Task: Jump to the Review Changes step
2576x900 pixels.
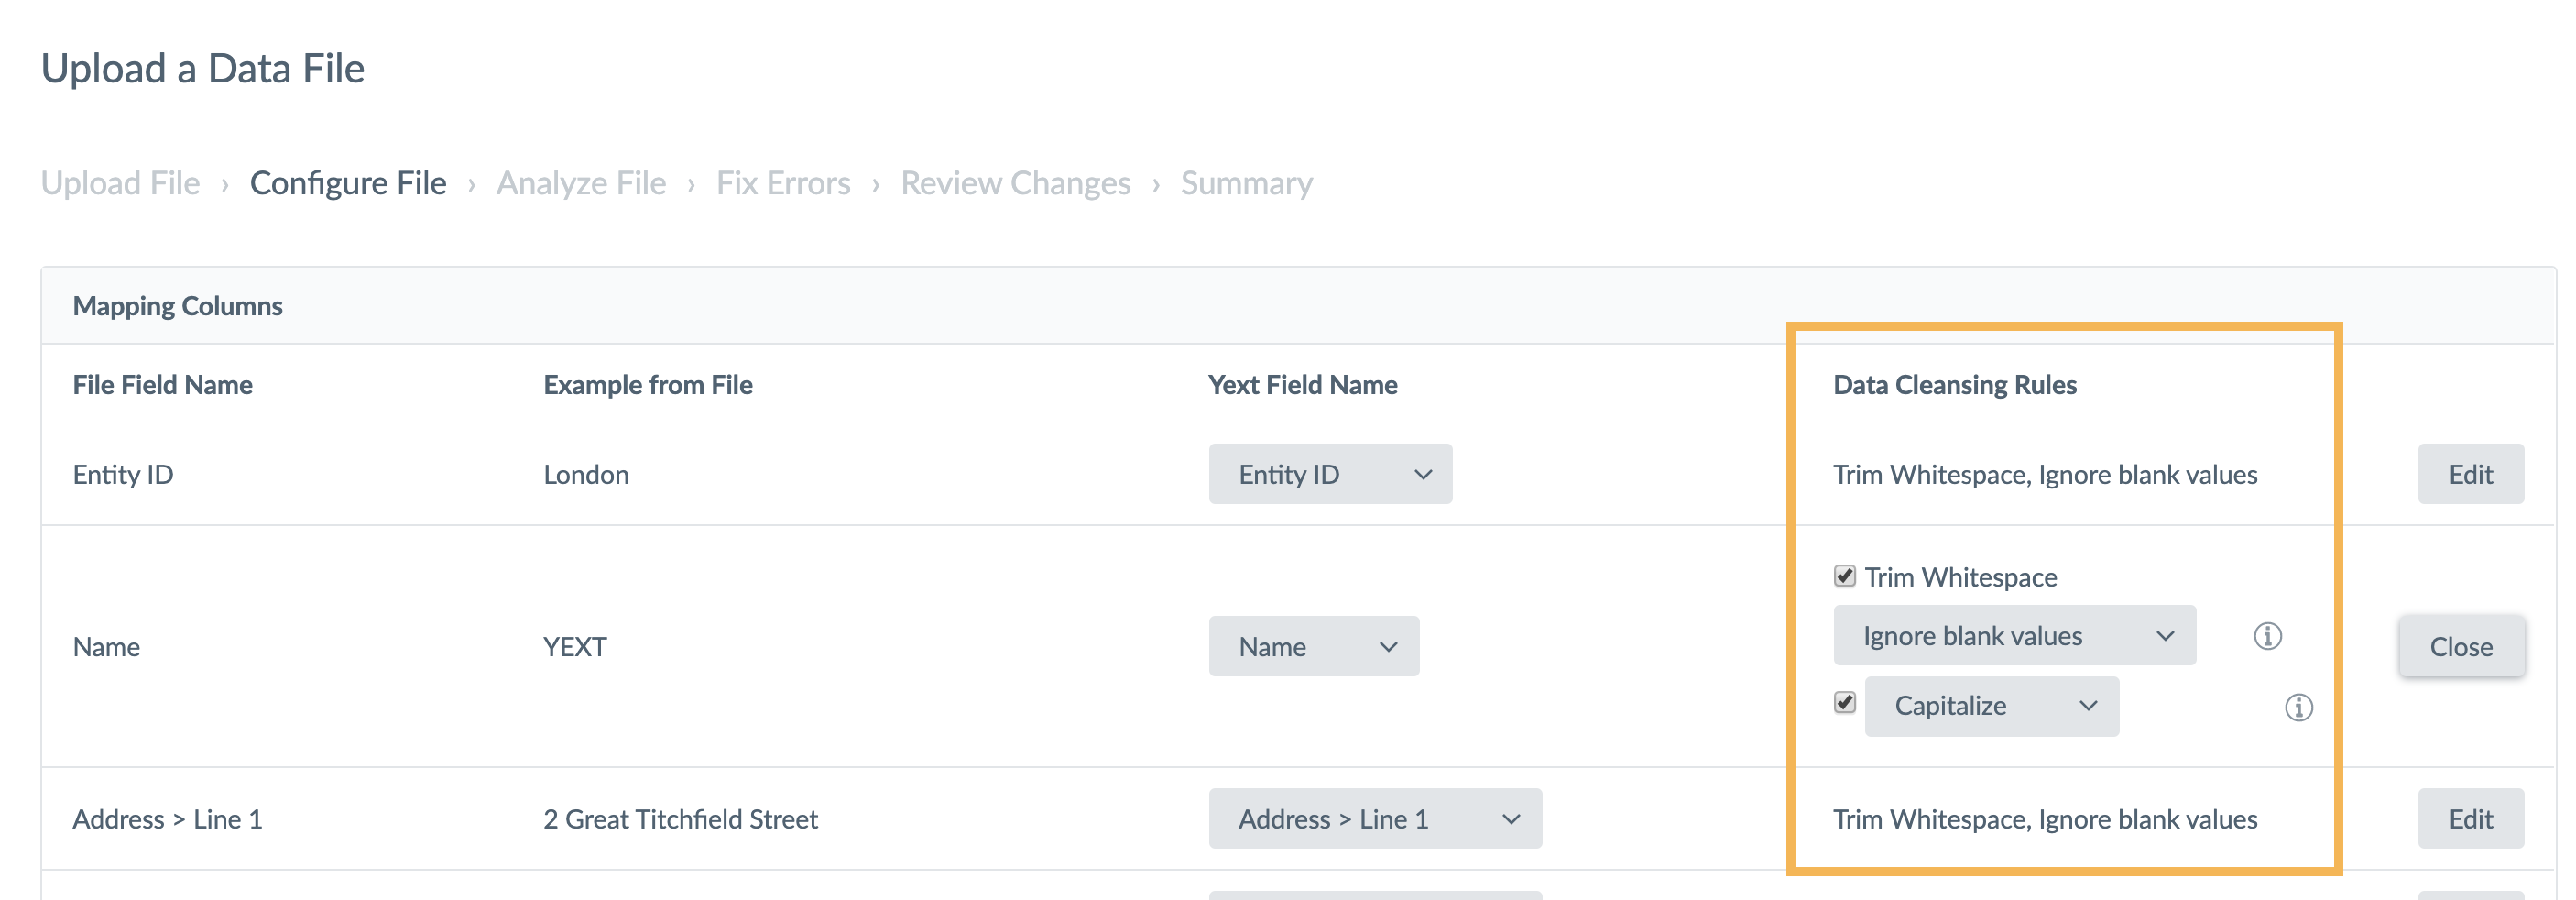Action: 1015,183
